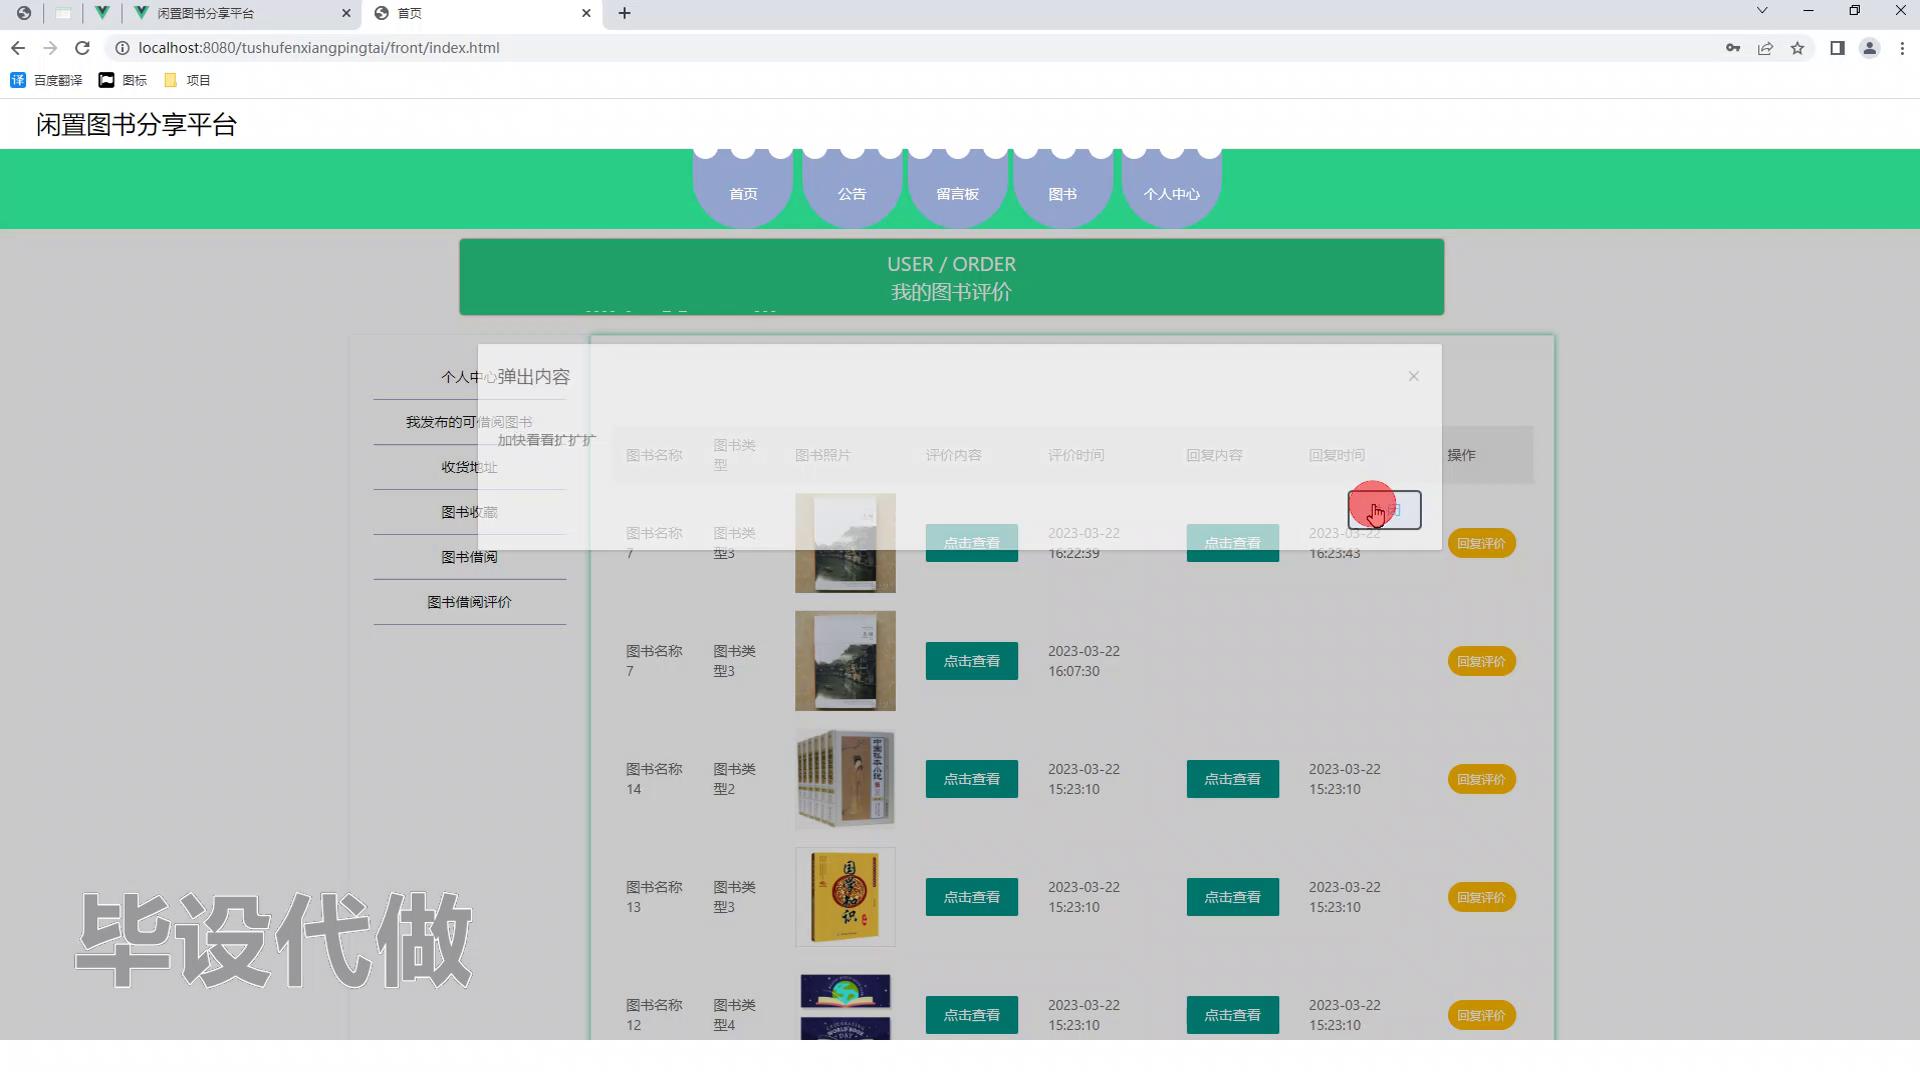Open the tab search chevron
Screen dimensions: 1920x1072
1762,11
